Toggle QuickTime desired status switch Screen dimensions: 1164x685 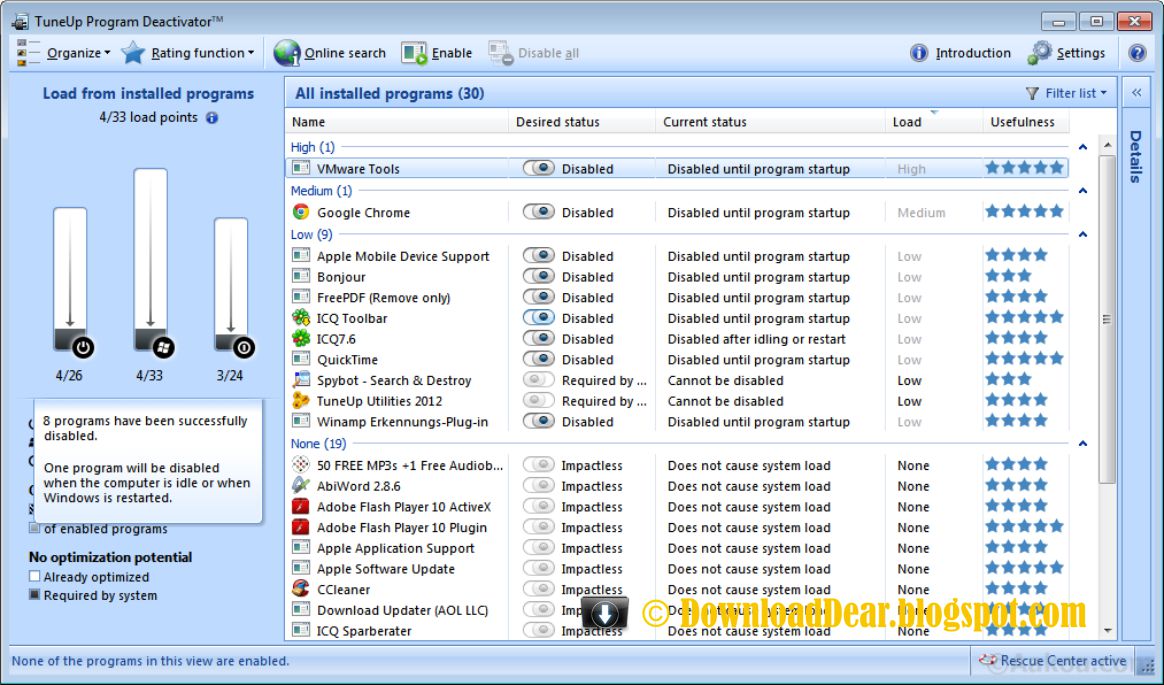click(538, 359)
